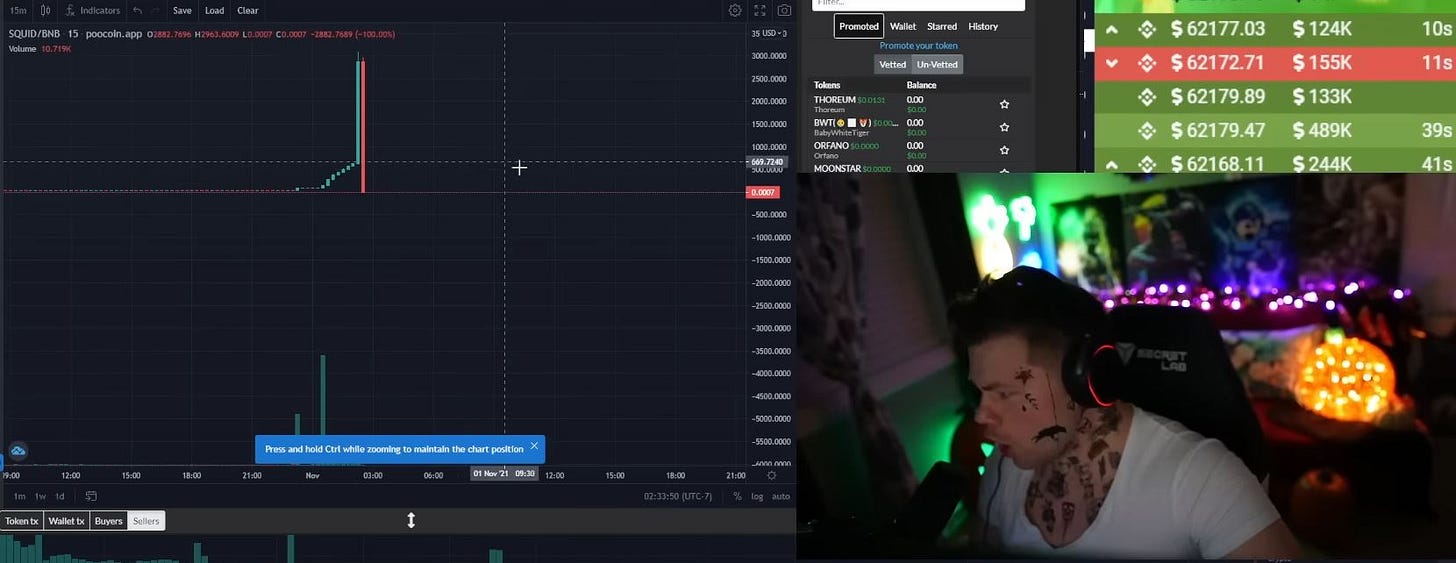Screen dimensions: 1456x563
Task: Click Binance icon on $62172.71 row
Action: coord(1148,63)
